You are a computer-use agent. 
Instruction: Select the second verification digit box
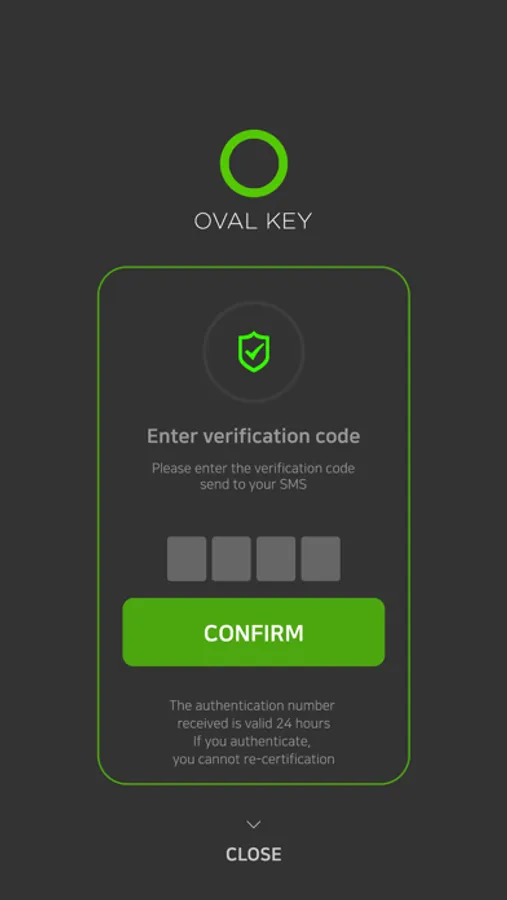tap(231, 558)
